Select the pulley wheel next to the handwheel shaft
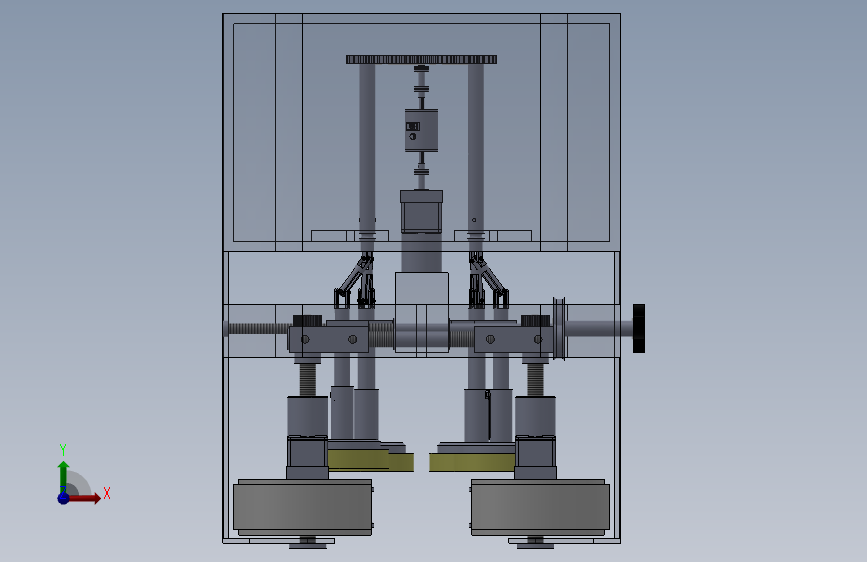 click(x=559, y=328)
